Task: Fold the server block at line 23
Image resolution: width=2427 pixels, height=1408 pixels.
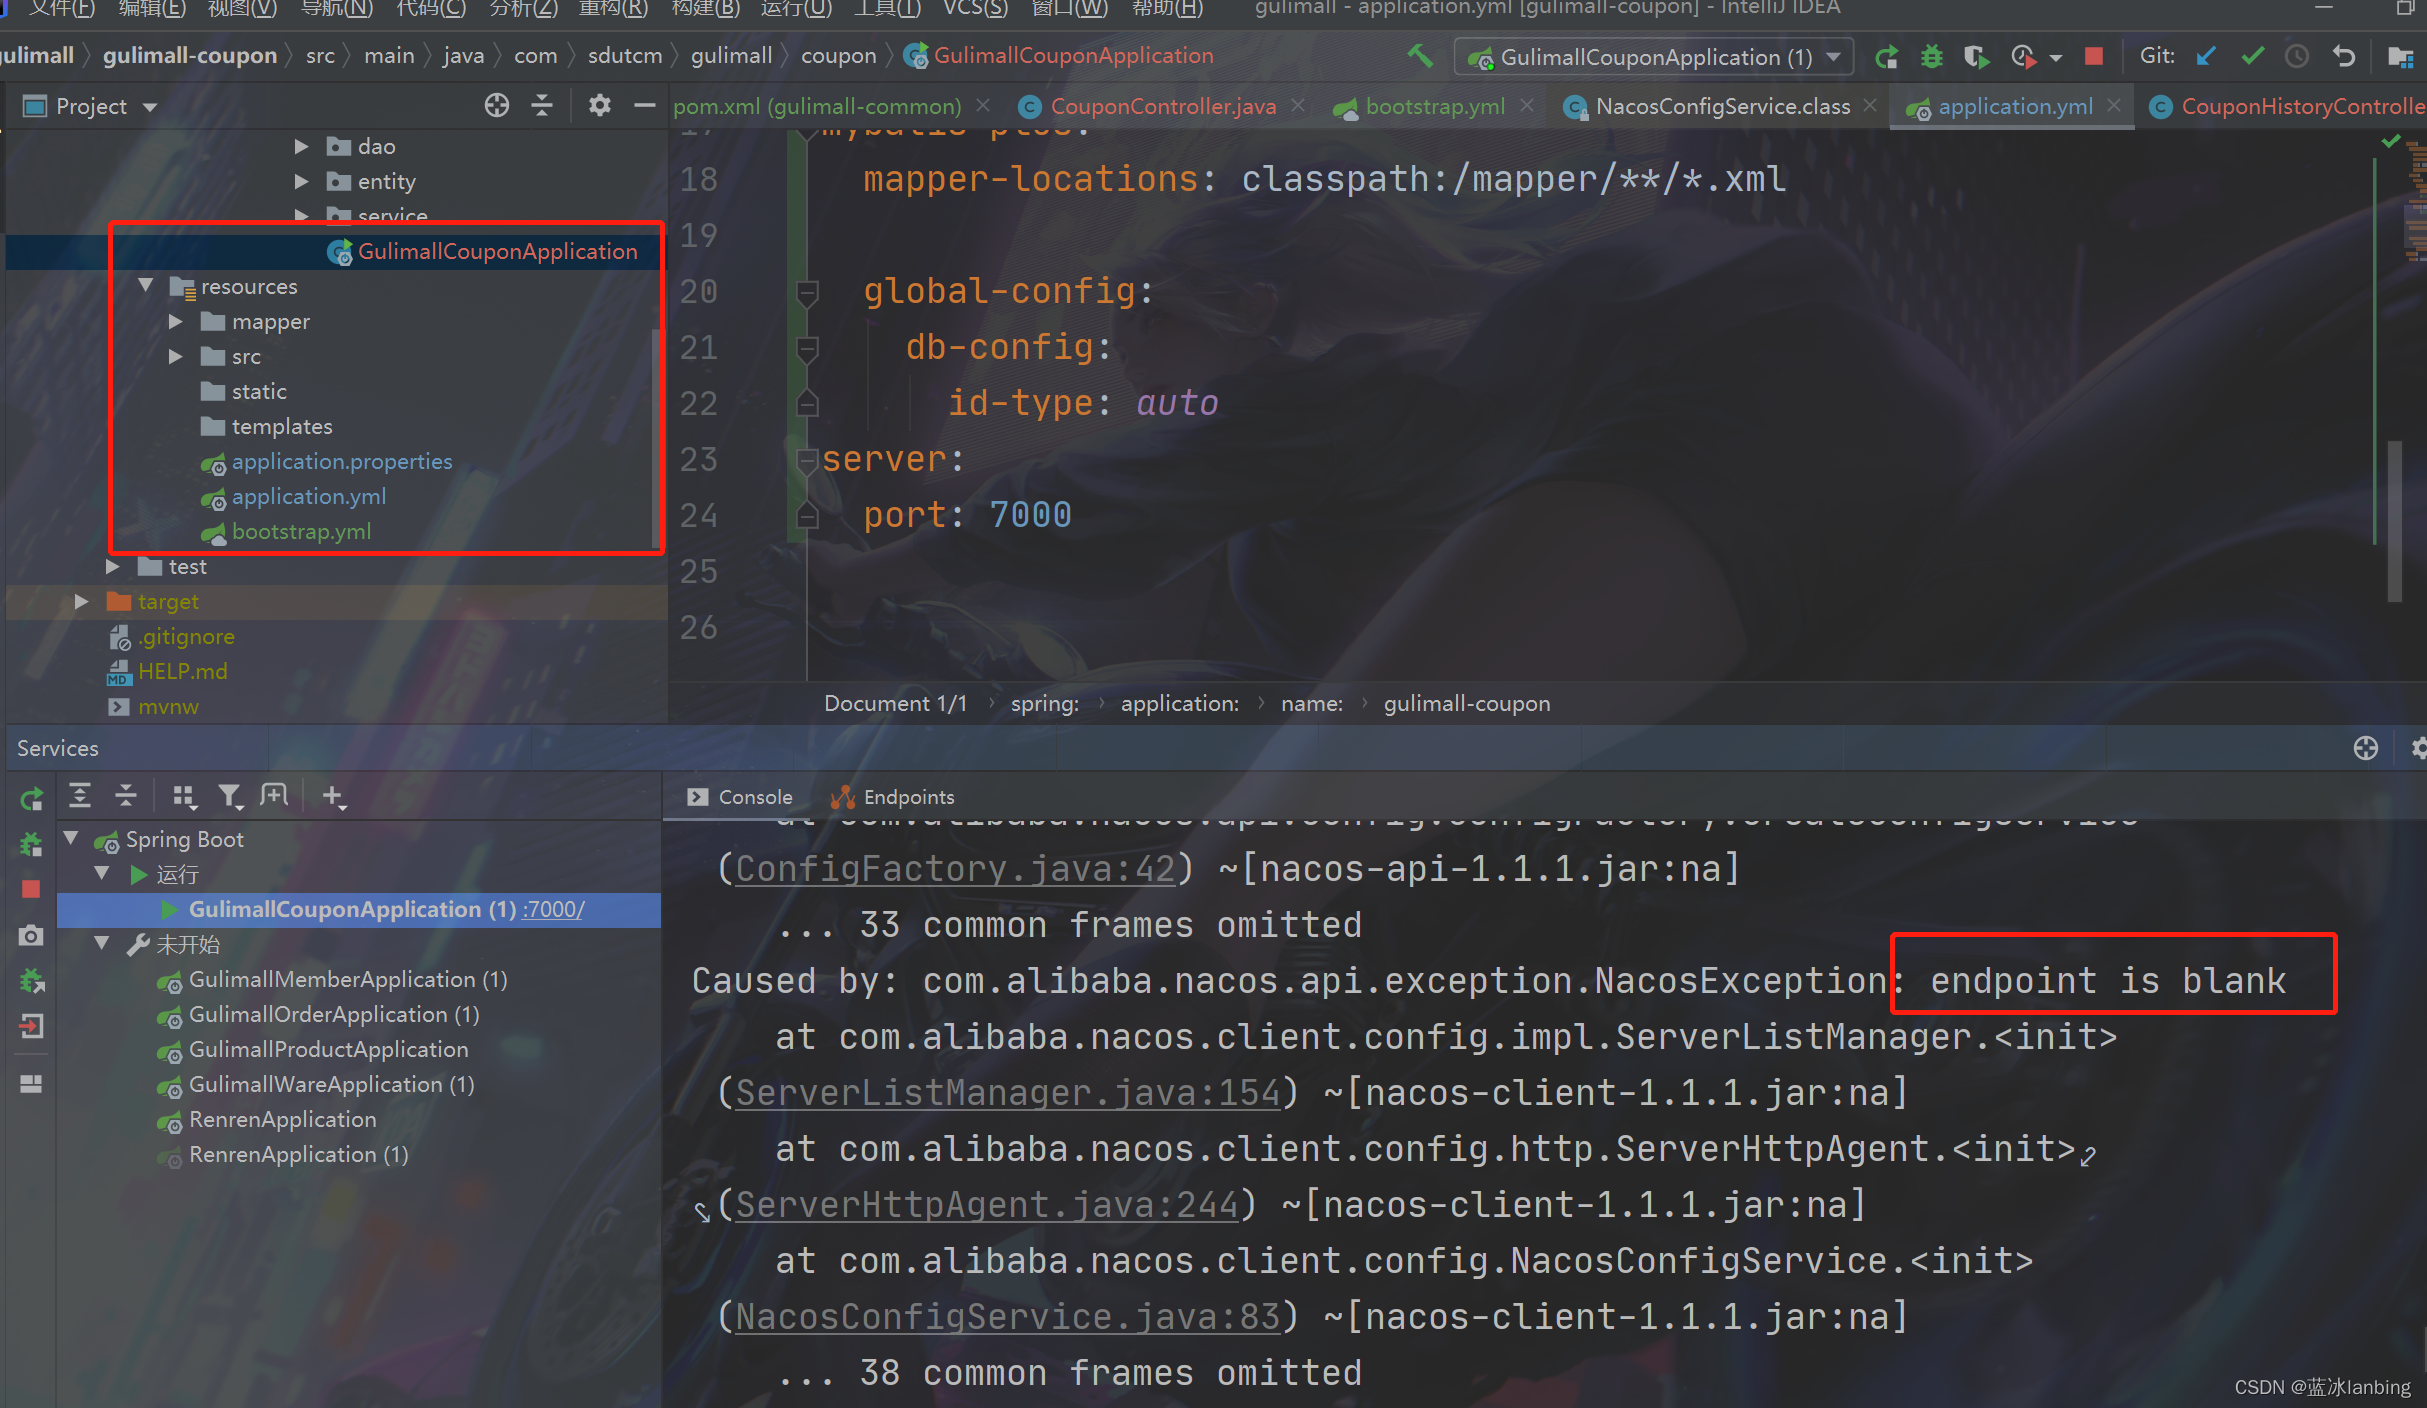Action: pos(808,460)
